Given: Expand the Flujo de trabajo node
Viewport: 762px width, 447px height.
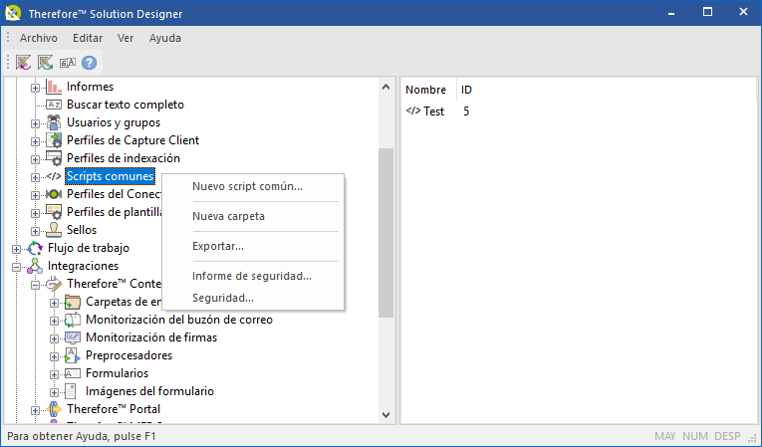Looking at the screenshot, I should pos(17,248).
